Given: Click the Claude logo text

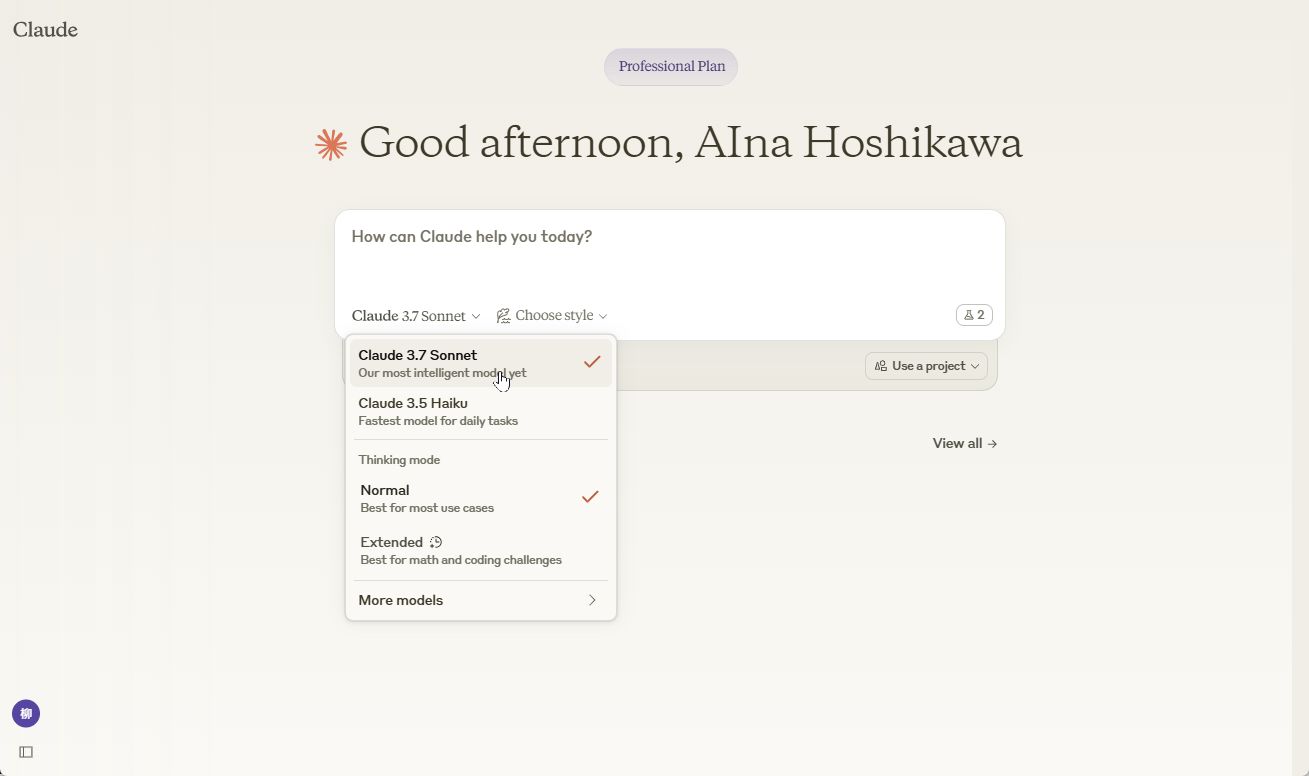Looking at the screenshot, I should click(x=45, y=30).
